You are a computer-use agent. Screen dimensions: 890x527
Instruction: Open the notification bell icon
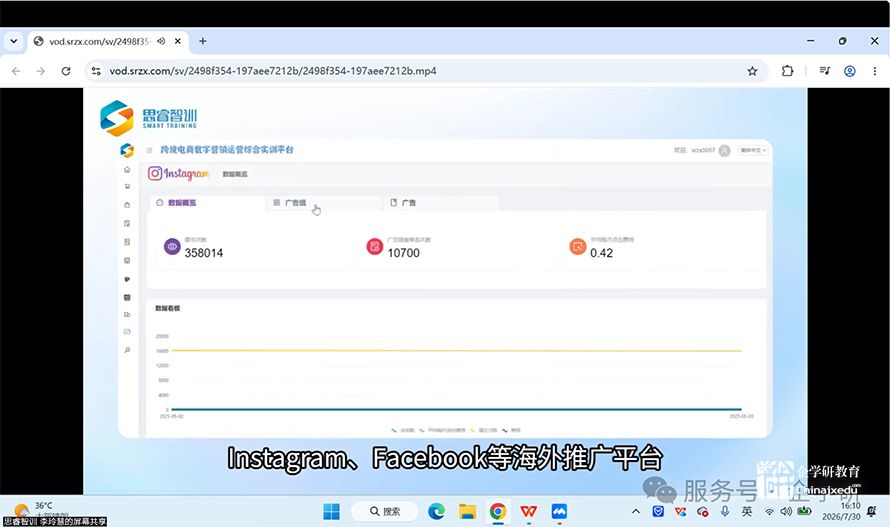pyautogui.click(x=872, y=511)
